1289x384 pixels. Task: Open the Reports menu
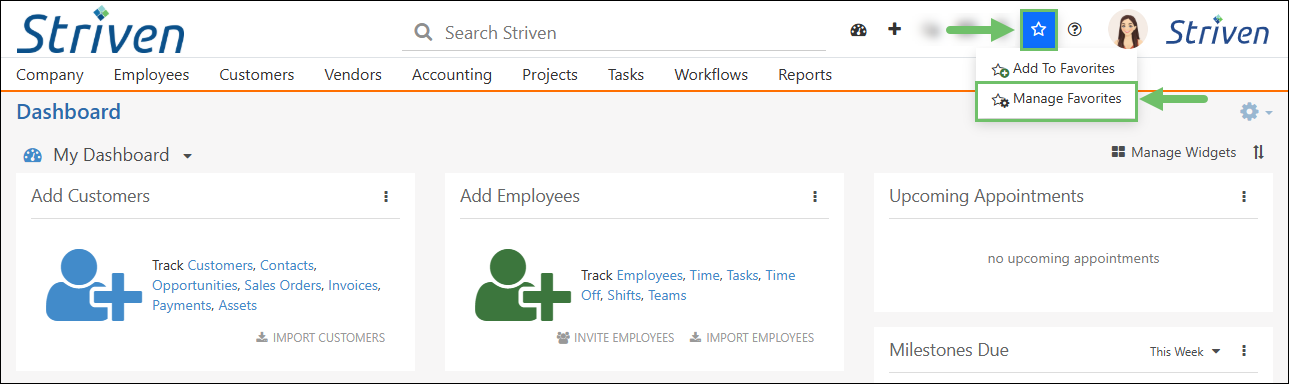click(x=805, y=74)
